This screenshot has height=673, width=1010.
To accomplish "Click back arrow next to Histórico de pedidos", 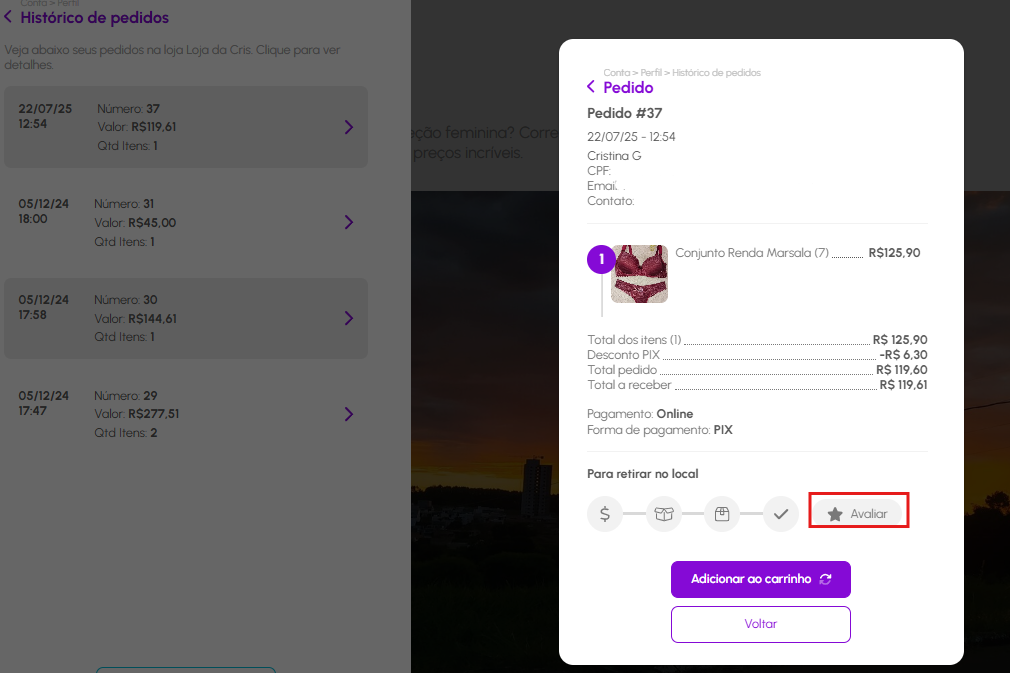I will pyautogui.click(x=10, y=17).
